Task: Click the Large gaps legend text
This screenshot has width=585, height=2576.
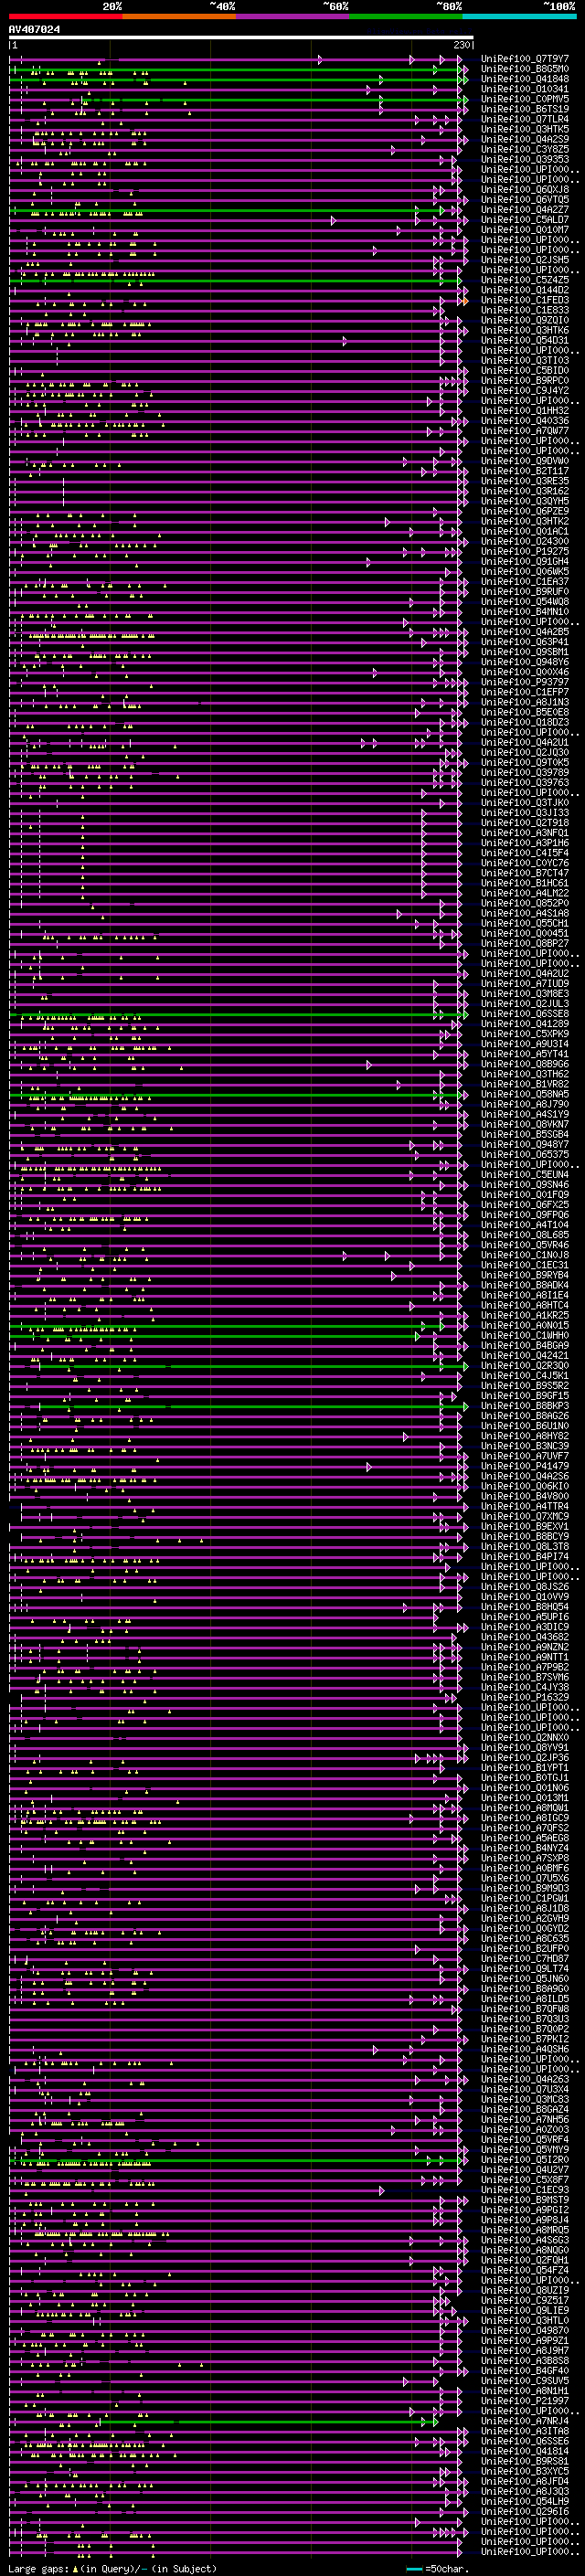Action: pos(112,2569)
